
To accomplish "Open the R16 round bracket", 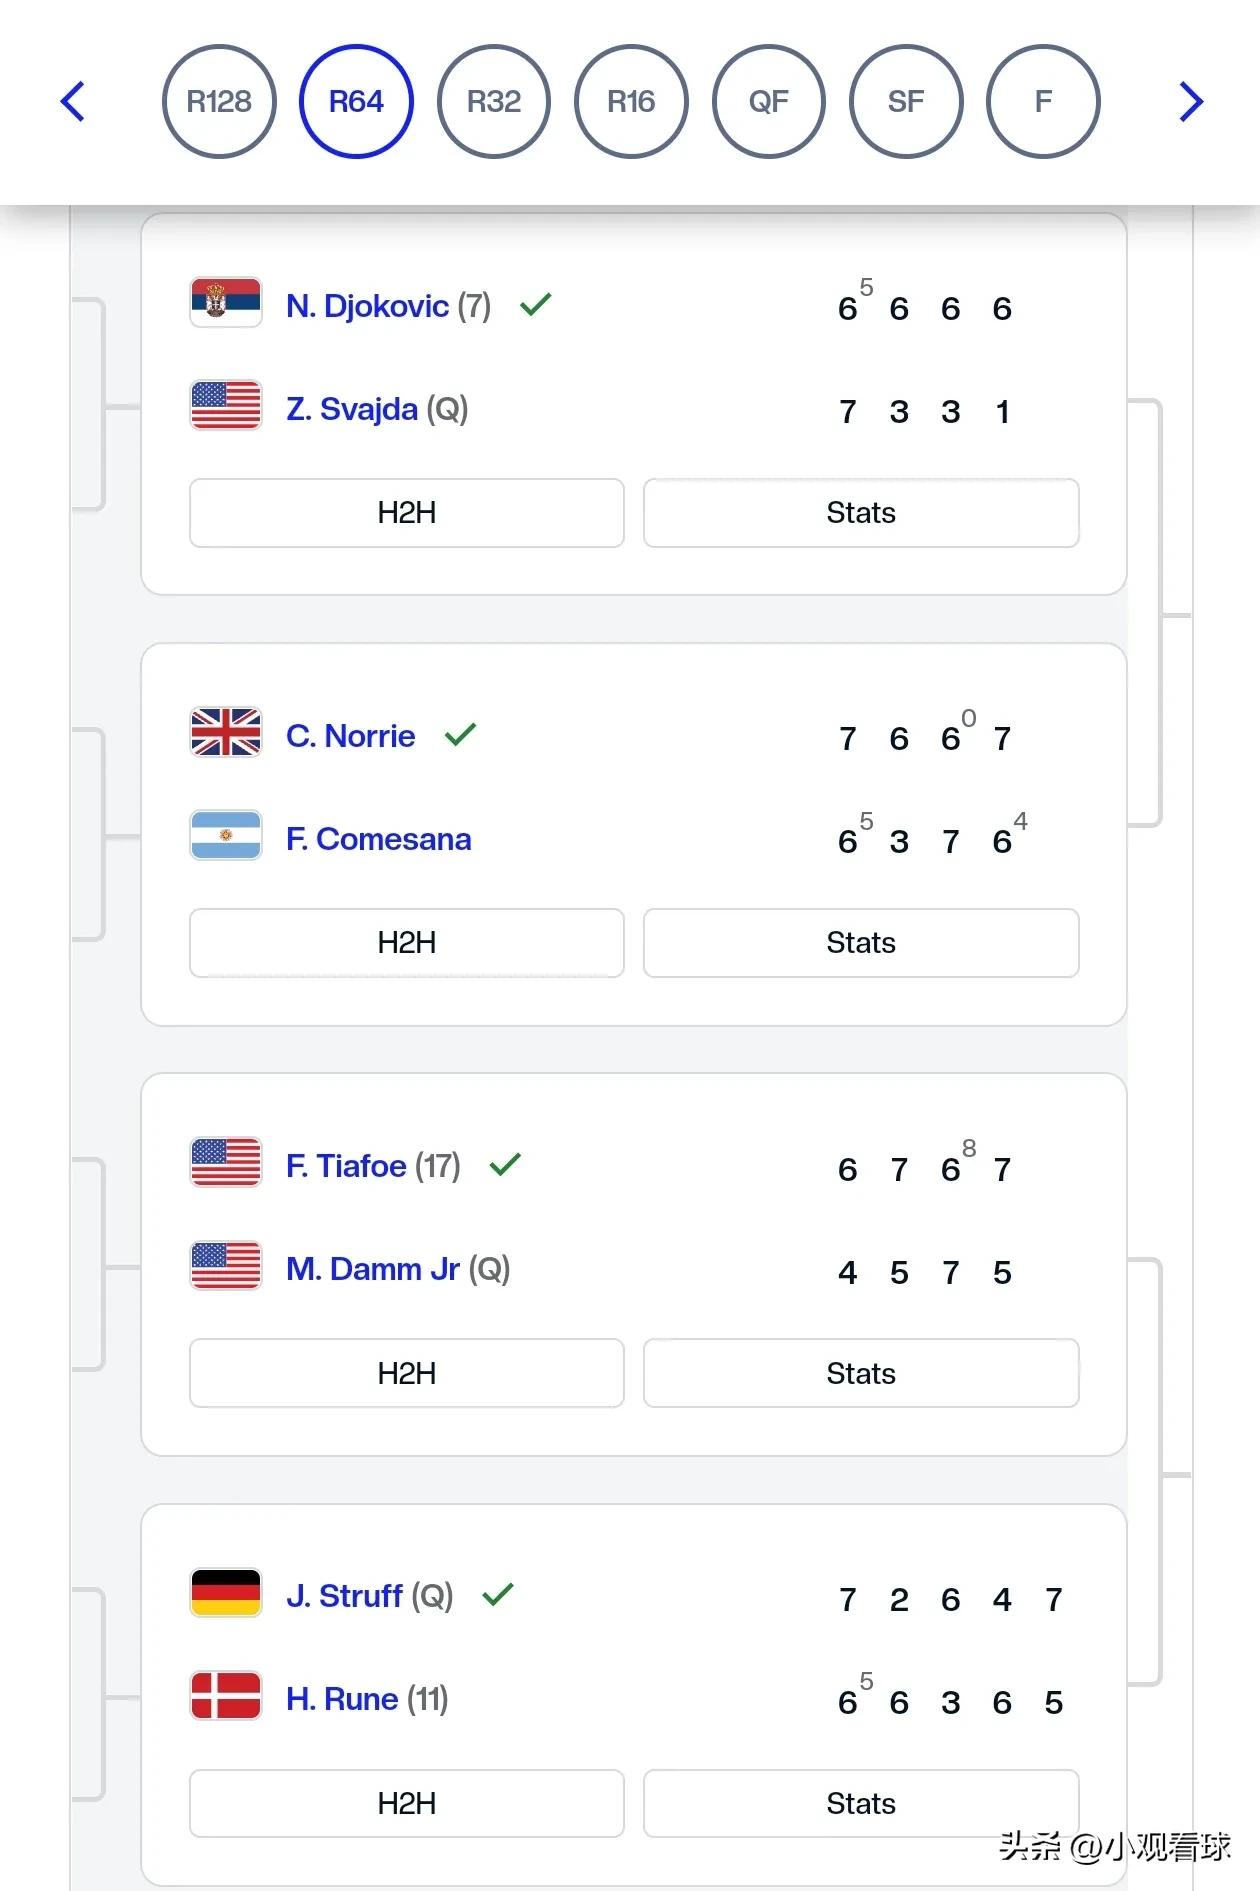I will point(631,101).
